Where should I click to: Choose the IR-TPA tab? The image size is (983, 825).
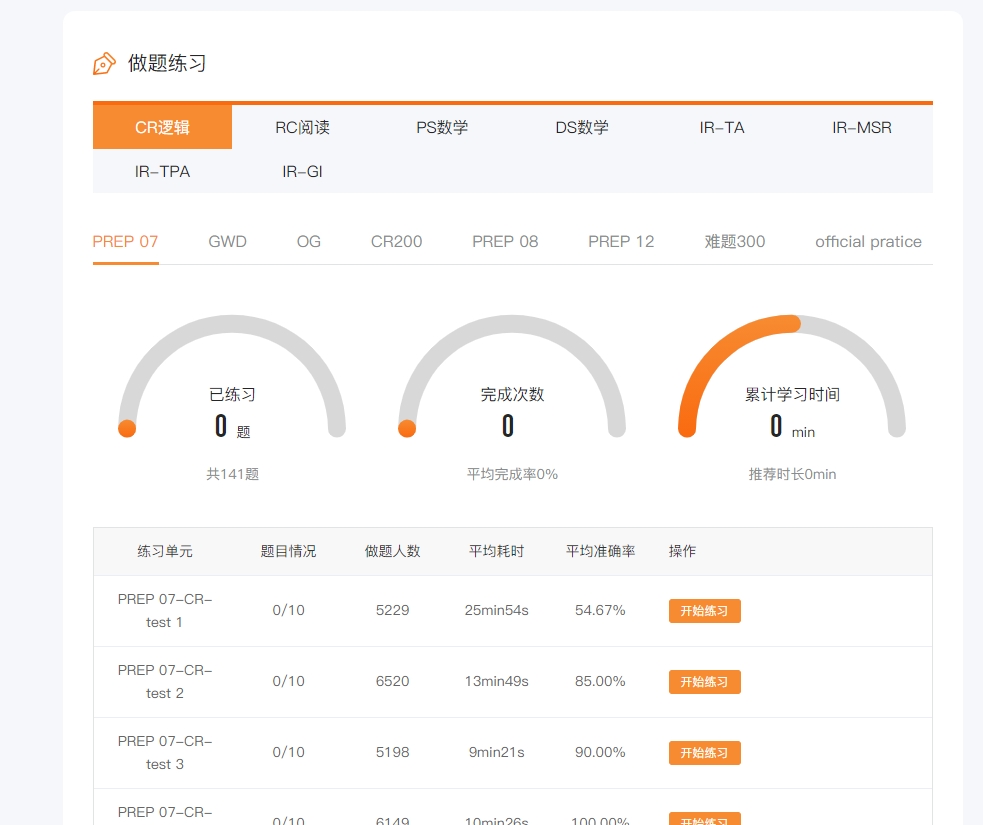[x=162, y=171]
